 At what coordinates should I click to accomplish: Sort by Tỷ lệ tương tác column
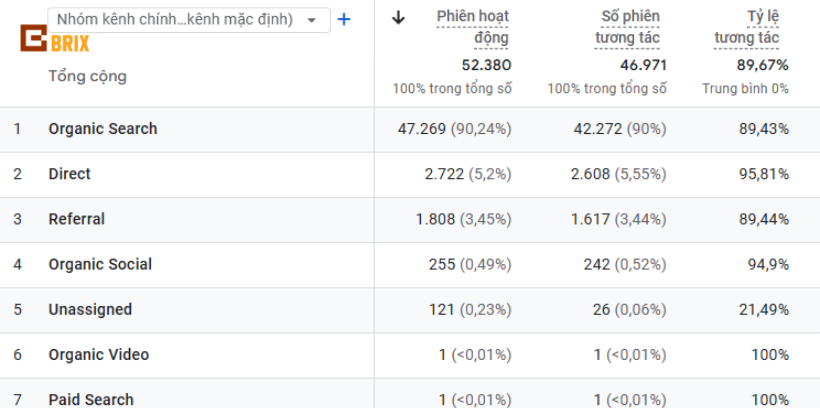point(748,27)
